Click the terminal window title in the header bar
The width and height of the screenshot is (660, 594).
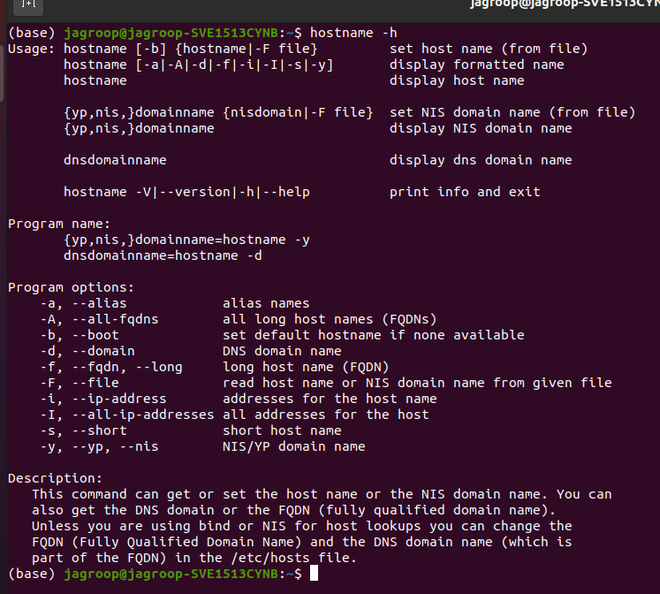pos(565,4)
